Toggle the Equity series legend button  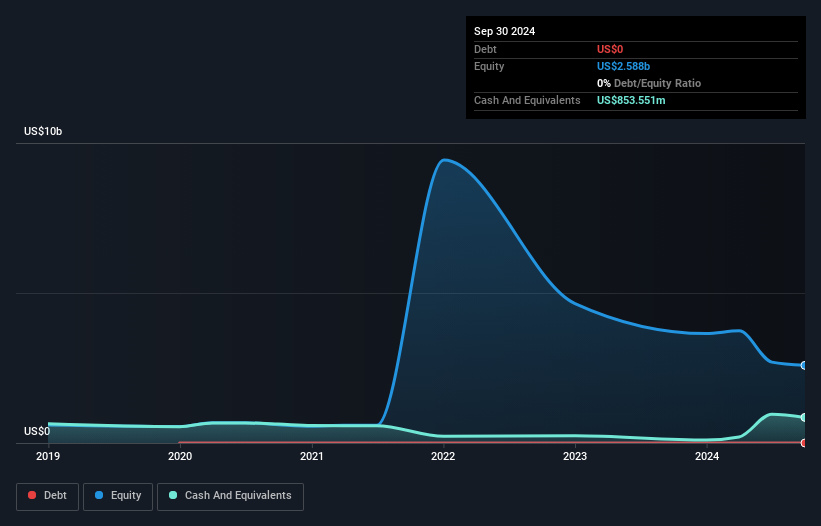pos(118,496)
